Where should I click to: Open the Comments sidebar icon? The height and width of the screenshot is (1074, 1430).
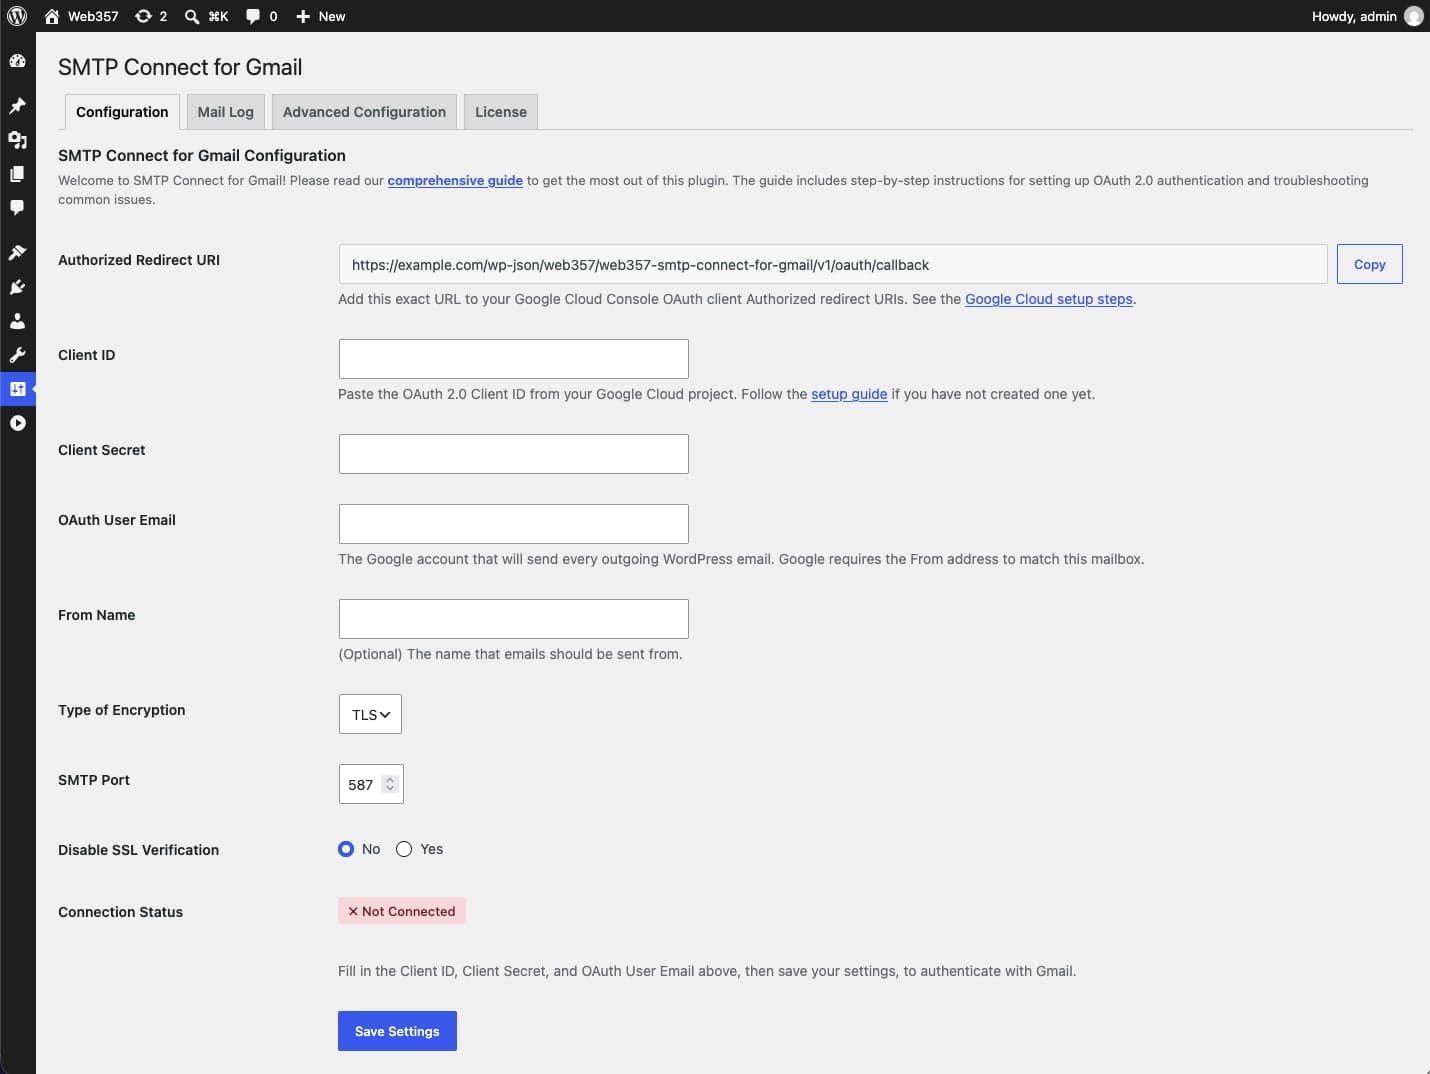click(17, 208)
